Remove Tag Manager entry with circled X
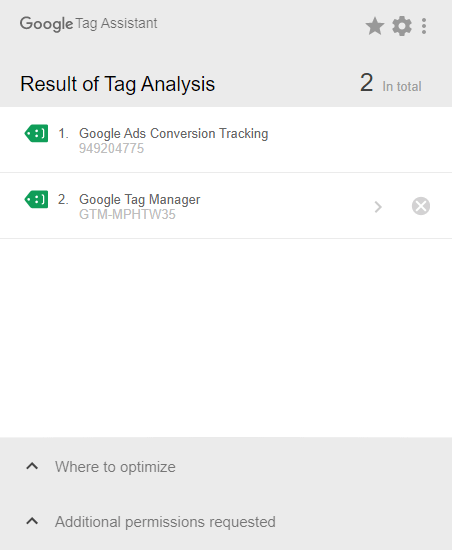The image size is (452, 550). coord(421,206)
